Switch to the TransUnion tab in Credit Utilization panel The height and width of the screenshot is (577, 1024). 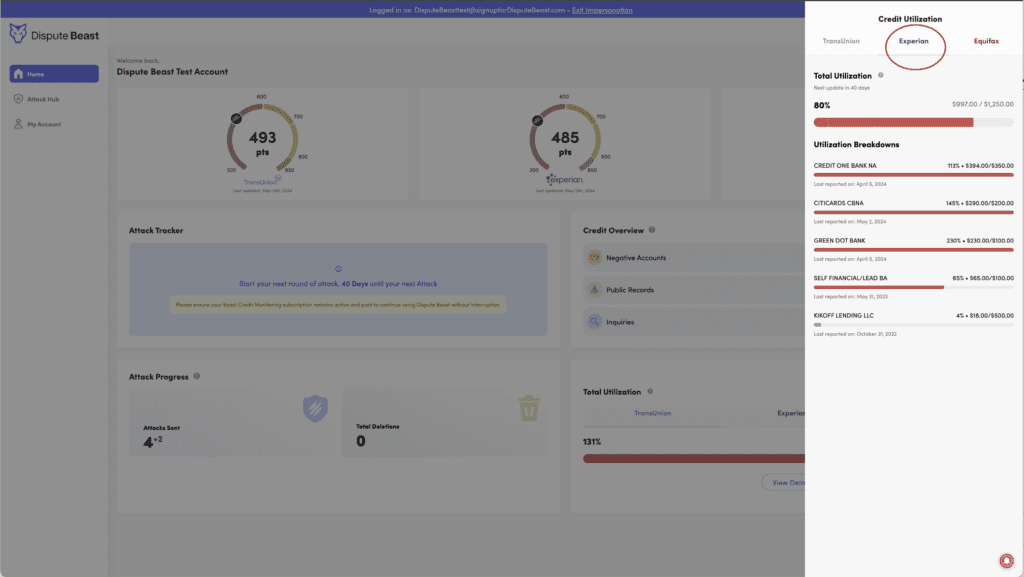841,41
